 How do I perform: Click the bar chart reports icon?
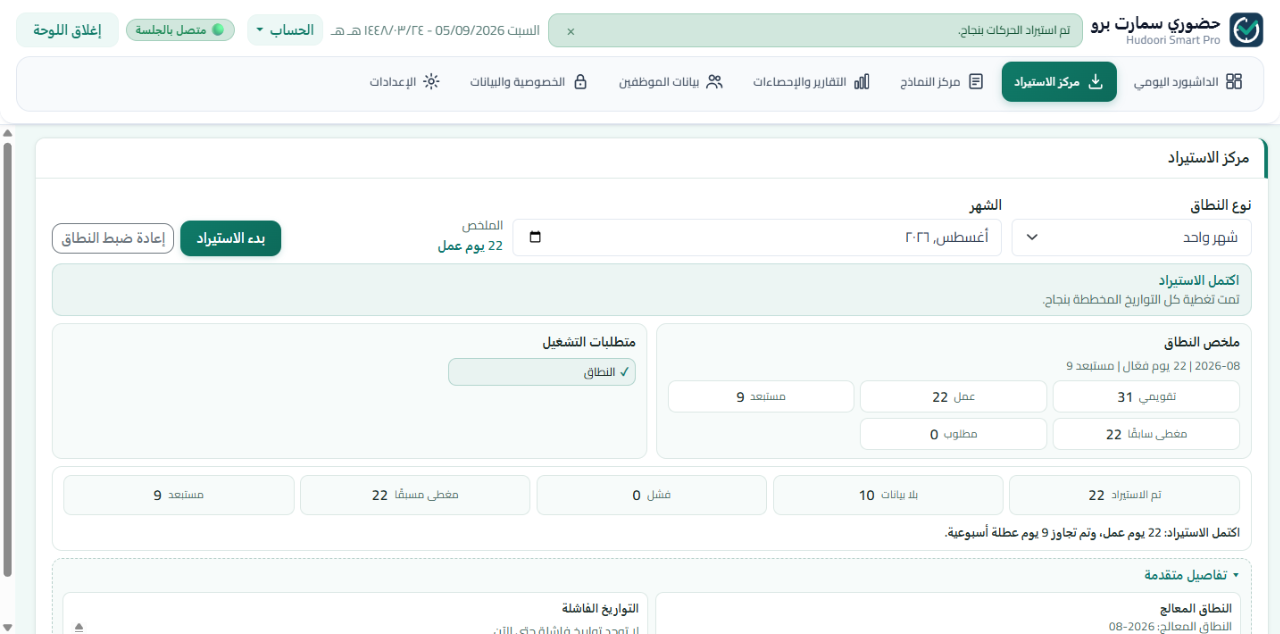(x=862, y=82)
